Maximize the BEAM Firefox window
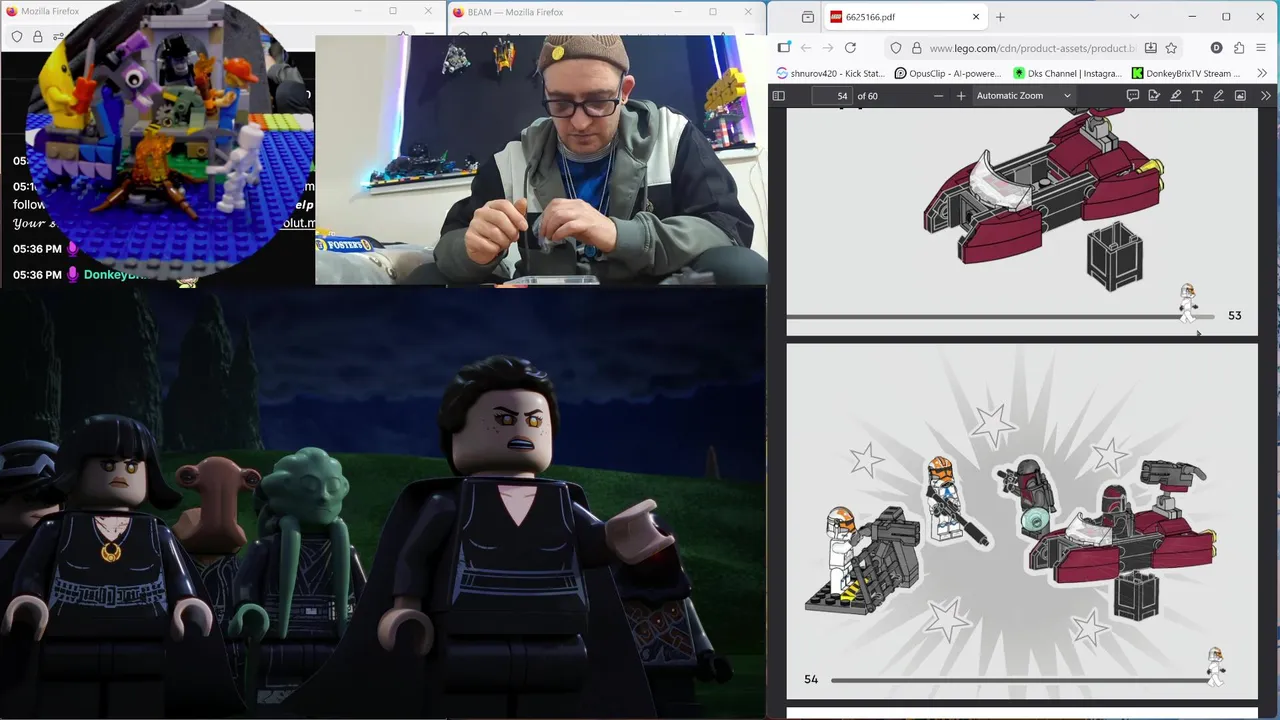The width and height of the screenshot is (1280, 720). click(x=713, y=11)
